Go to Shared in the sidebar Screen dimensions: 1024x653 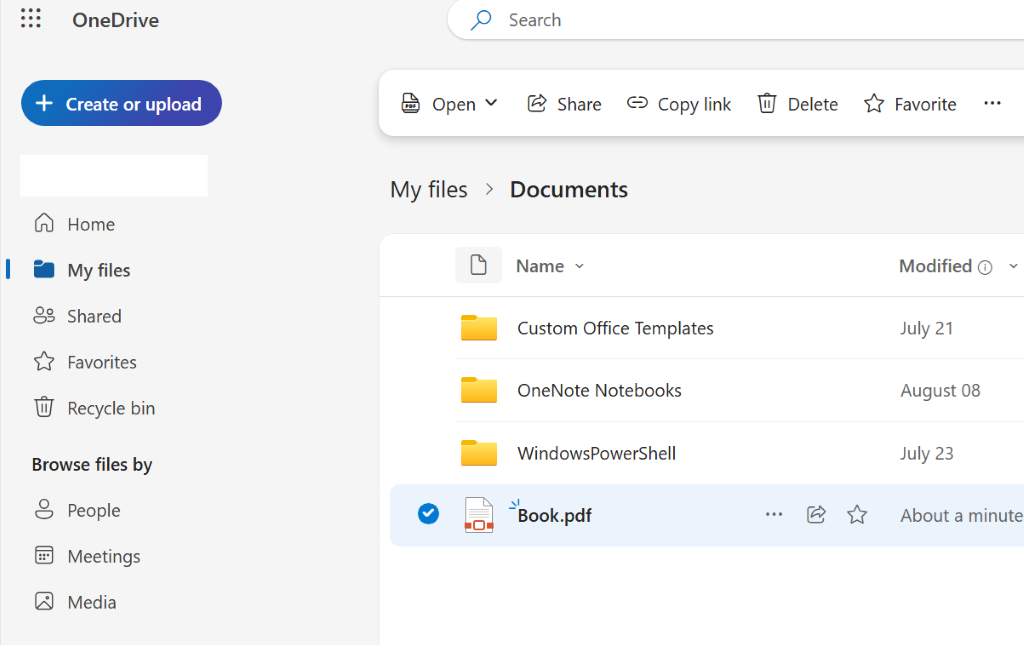(x=78, y=316)
